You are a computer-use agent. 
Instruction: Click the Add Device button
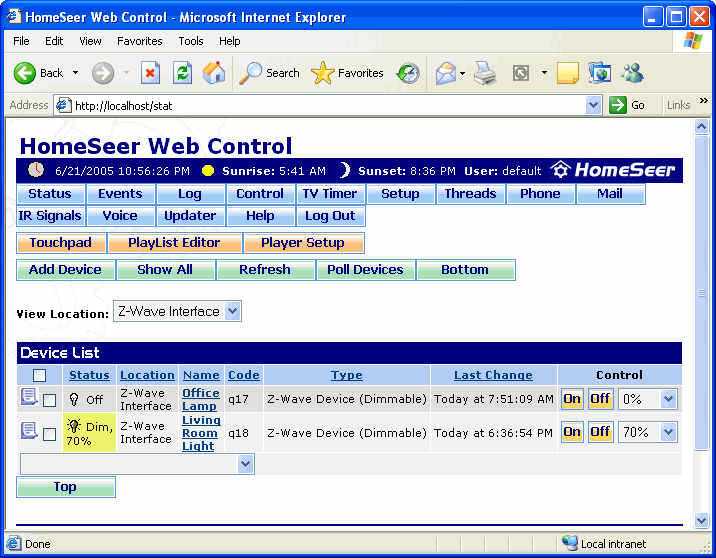(x=65, y=269)
